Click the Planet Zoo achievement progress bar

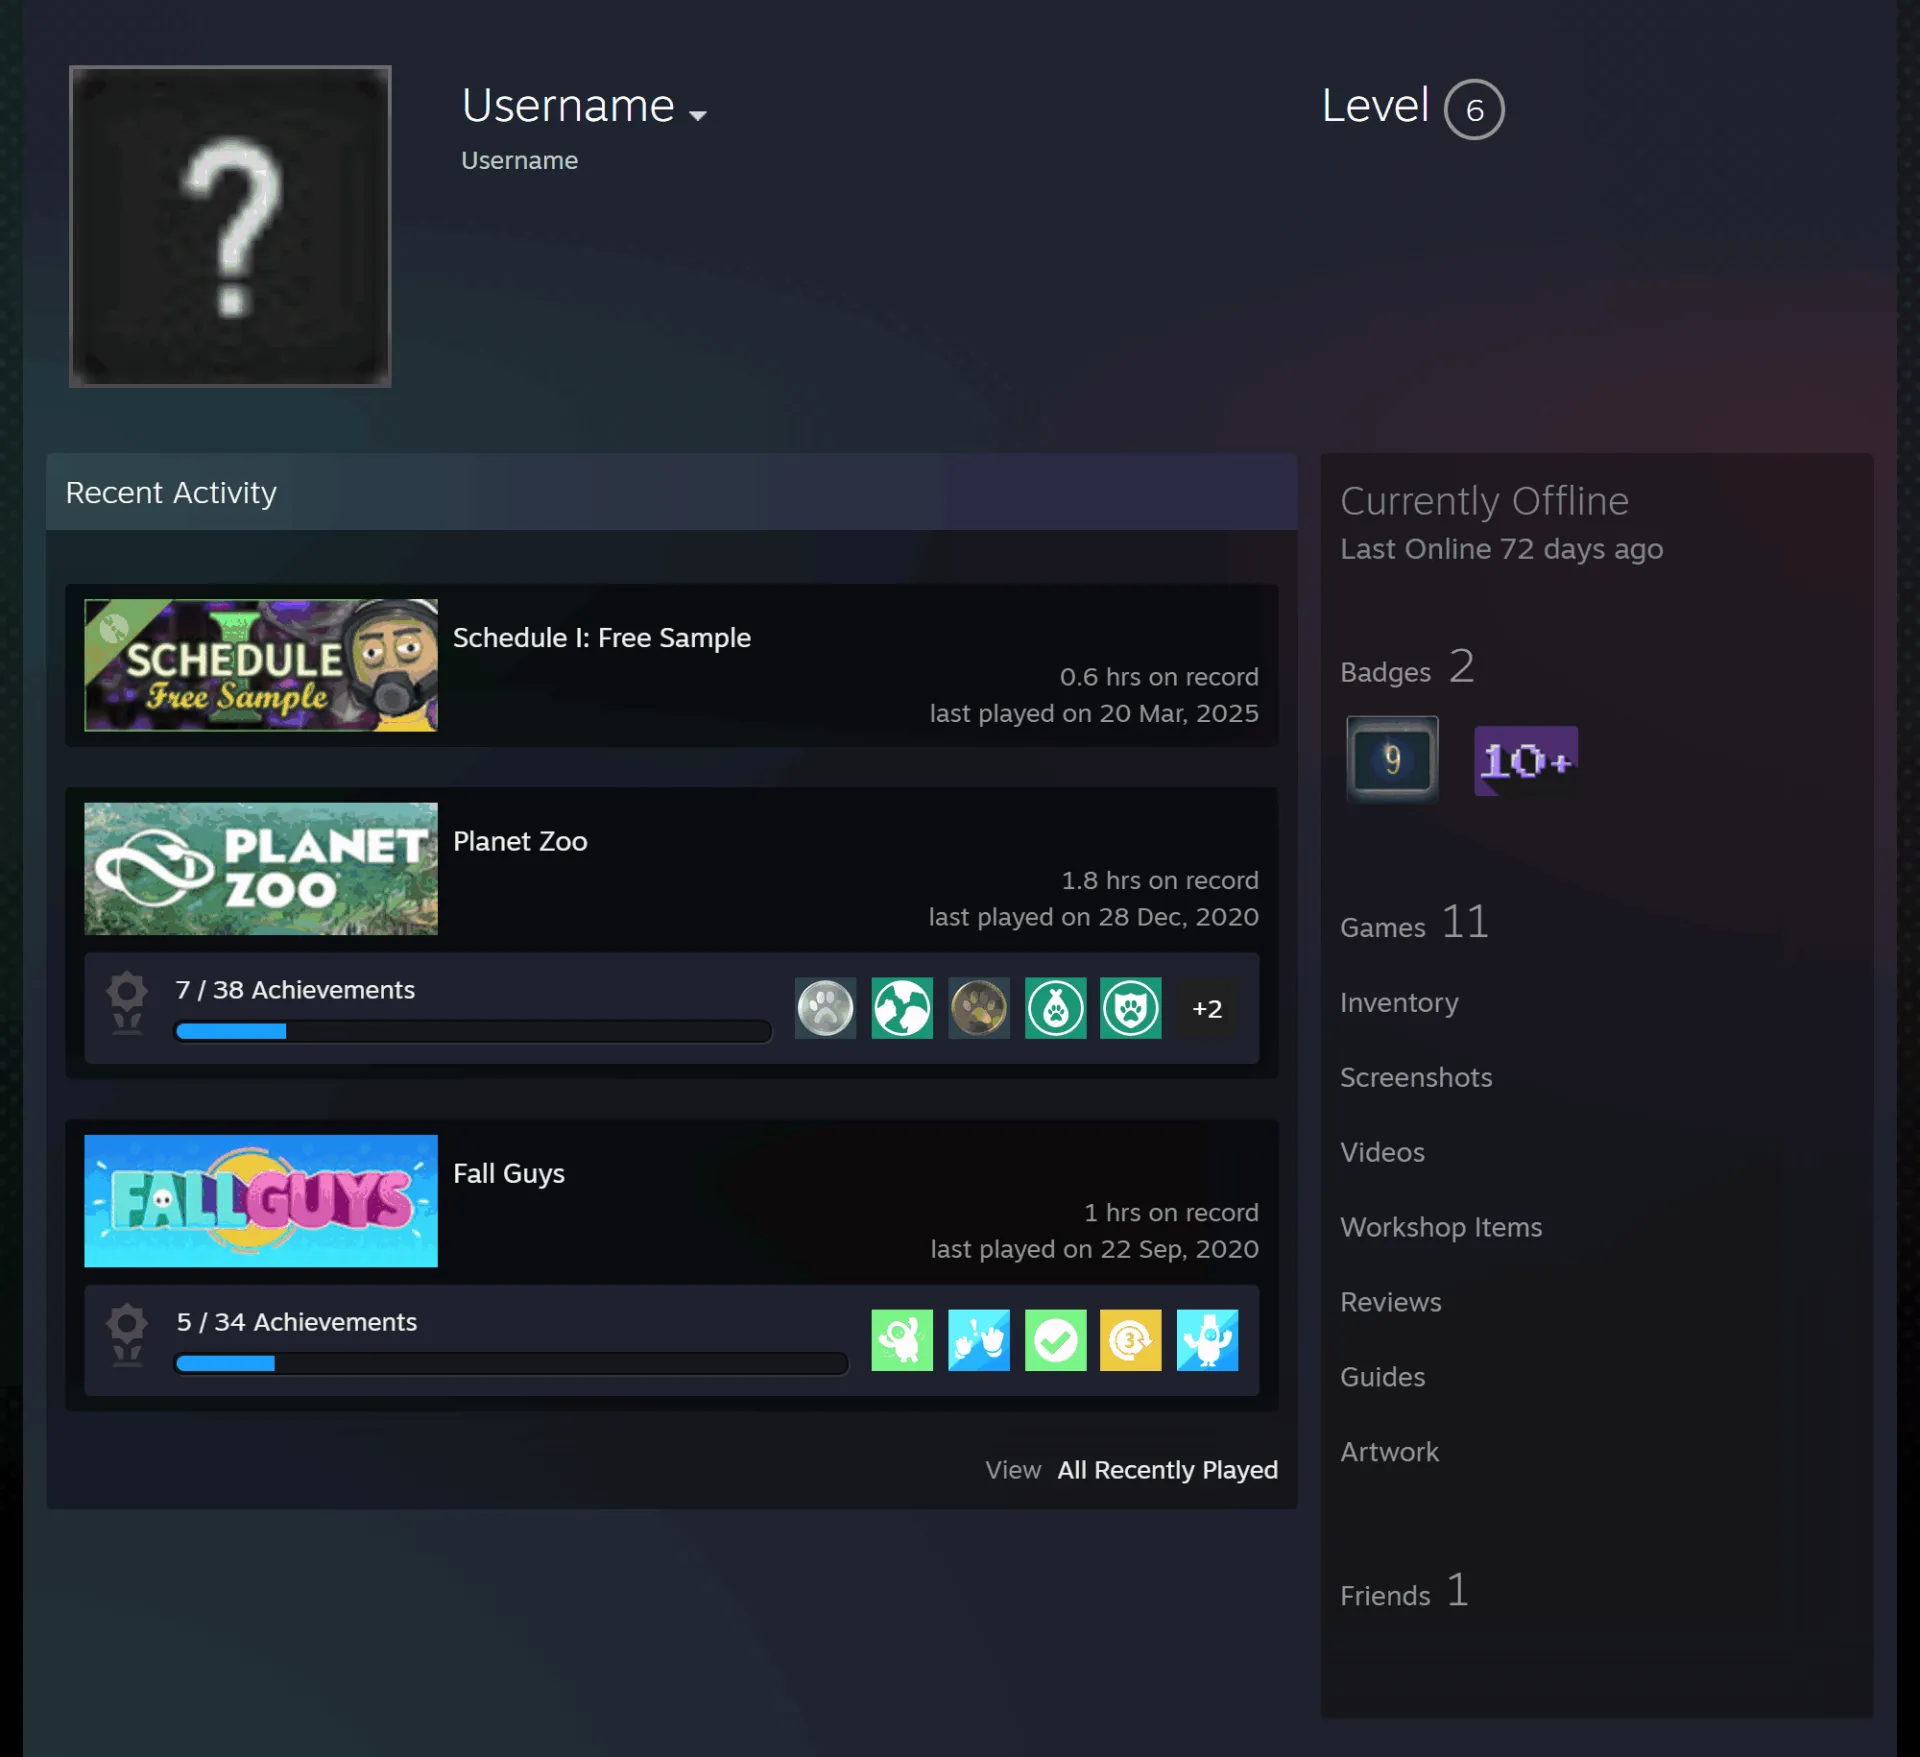473,1031
